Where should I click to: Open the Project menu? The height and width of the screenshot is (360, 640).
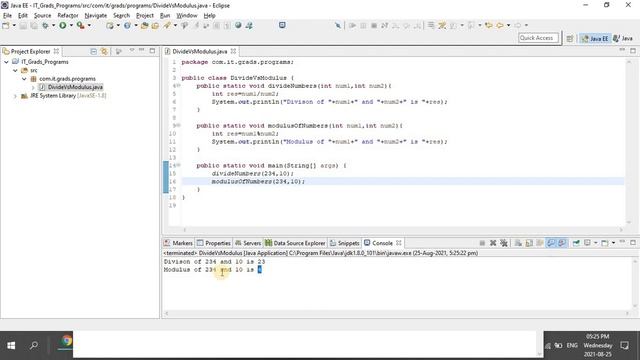click(144, 16)
